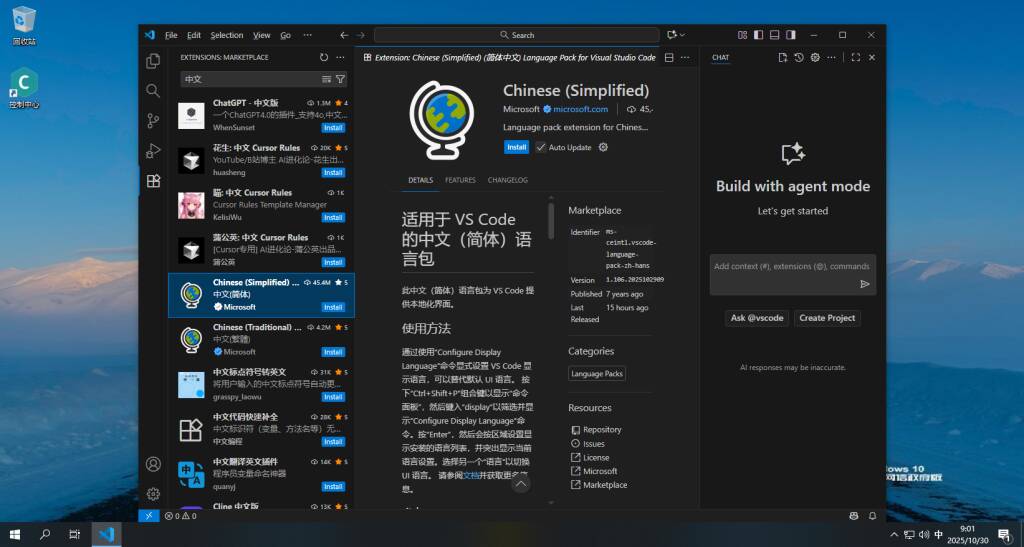Toggle the Auto Update checkbox

tap(541, 147)
